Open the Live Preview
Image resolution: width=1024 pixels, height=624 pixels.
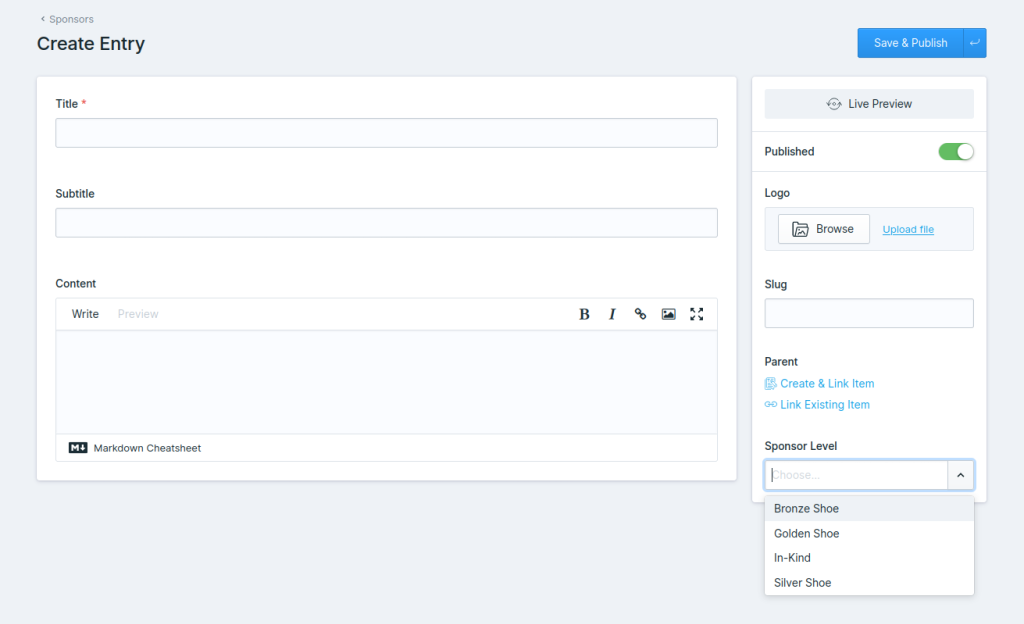(869, 104)
